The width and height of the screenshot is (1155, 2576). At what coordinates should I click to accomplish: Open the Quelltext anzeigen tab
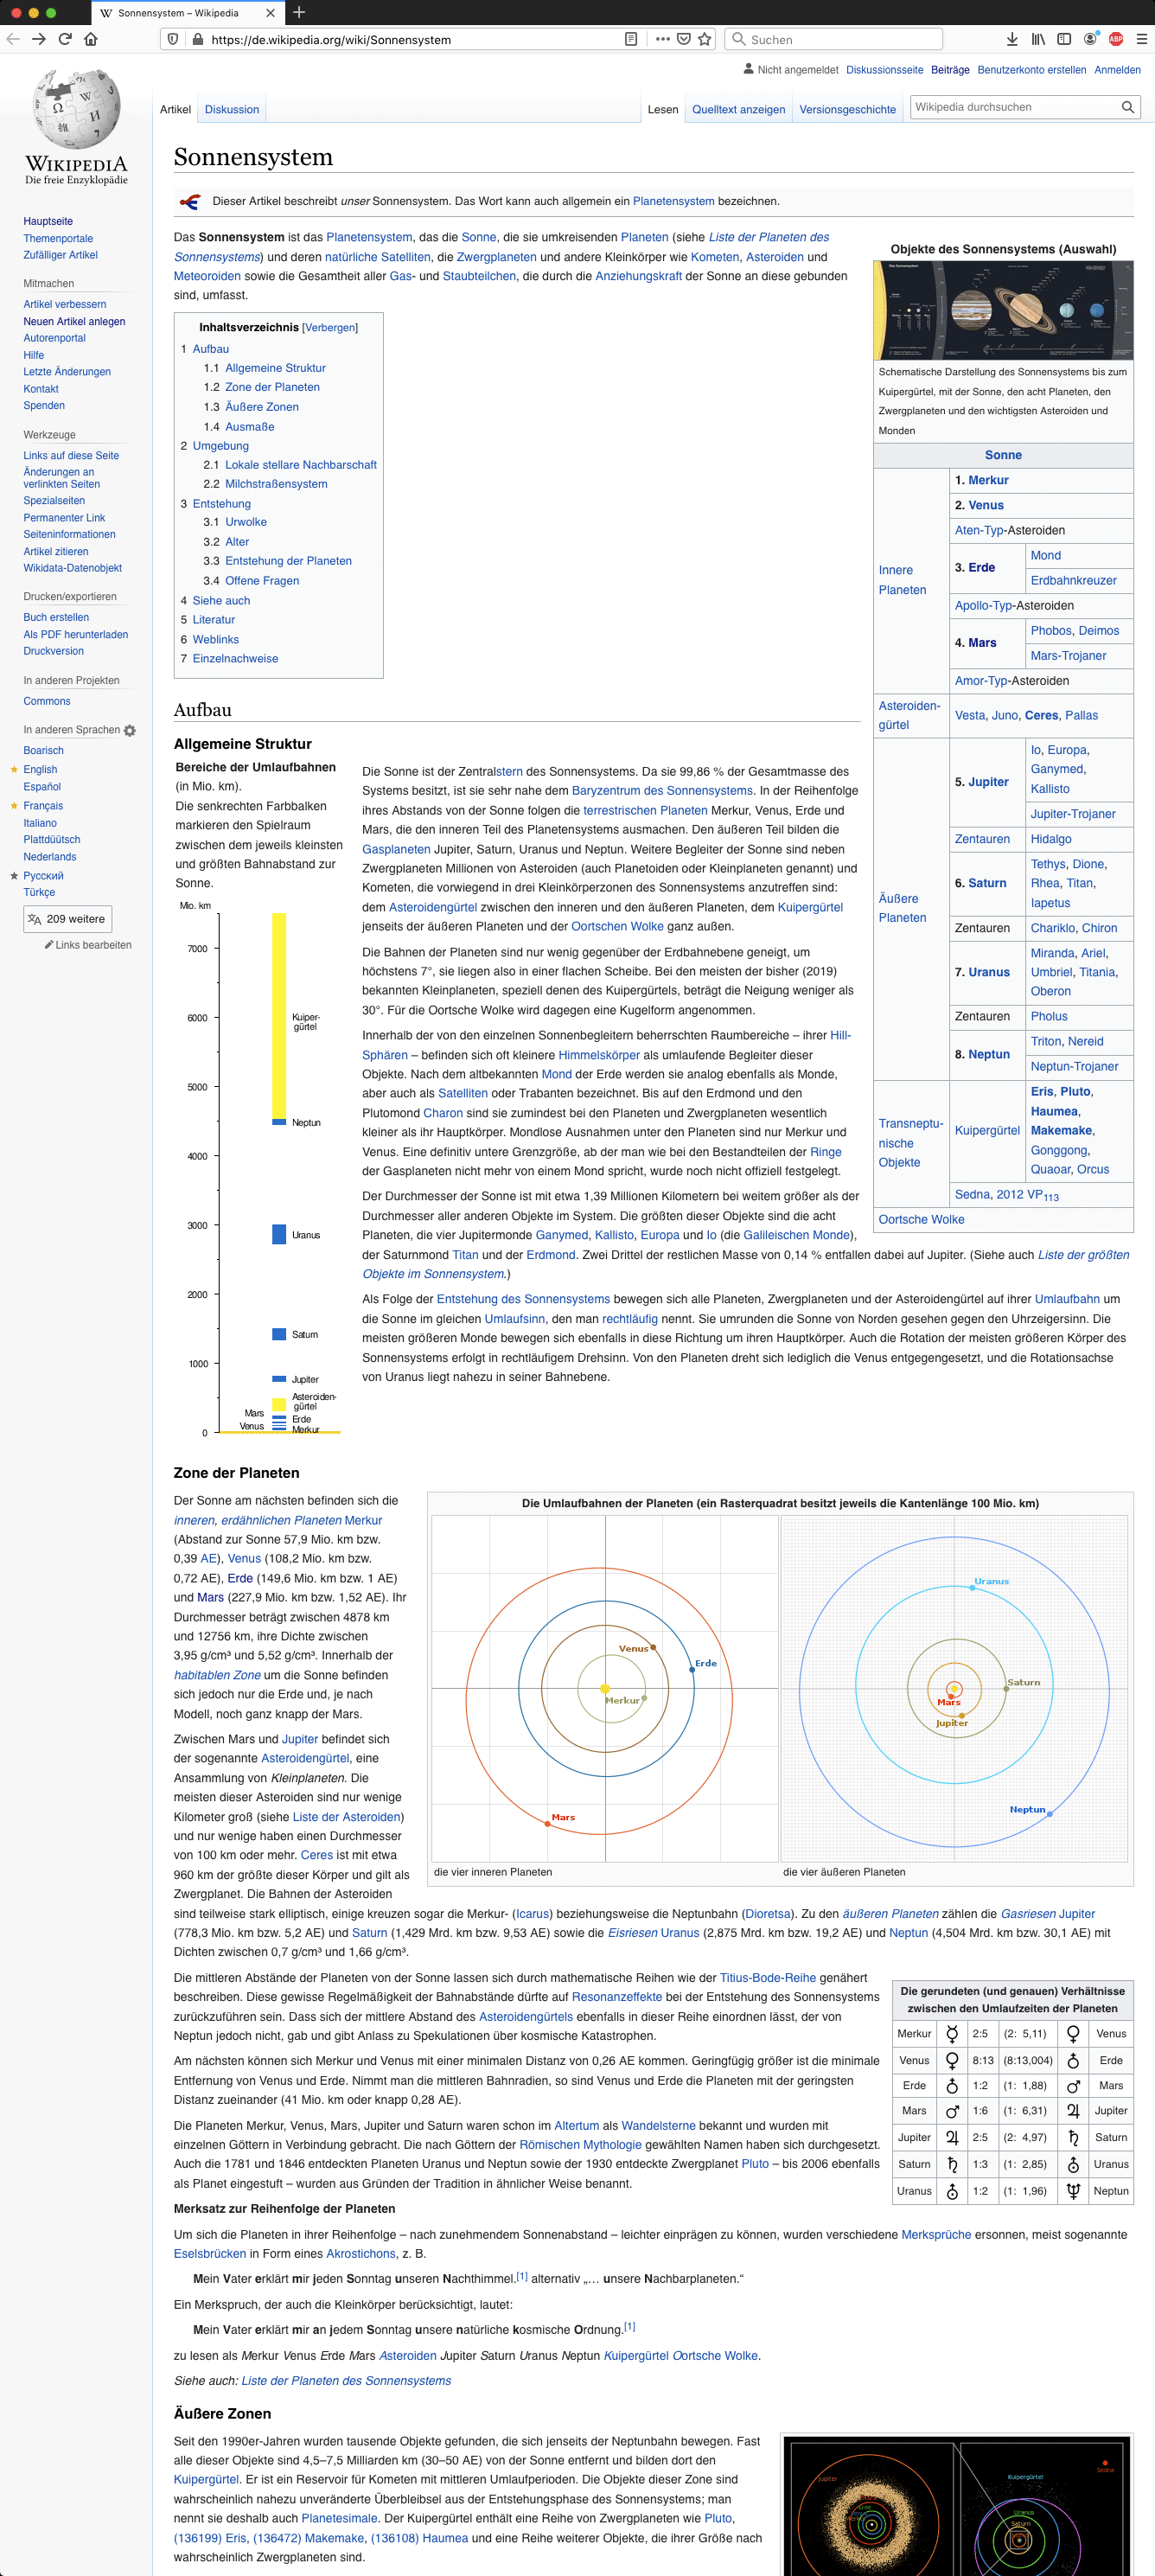[x=739, y=109]
